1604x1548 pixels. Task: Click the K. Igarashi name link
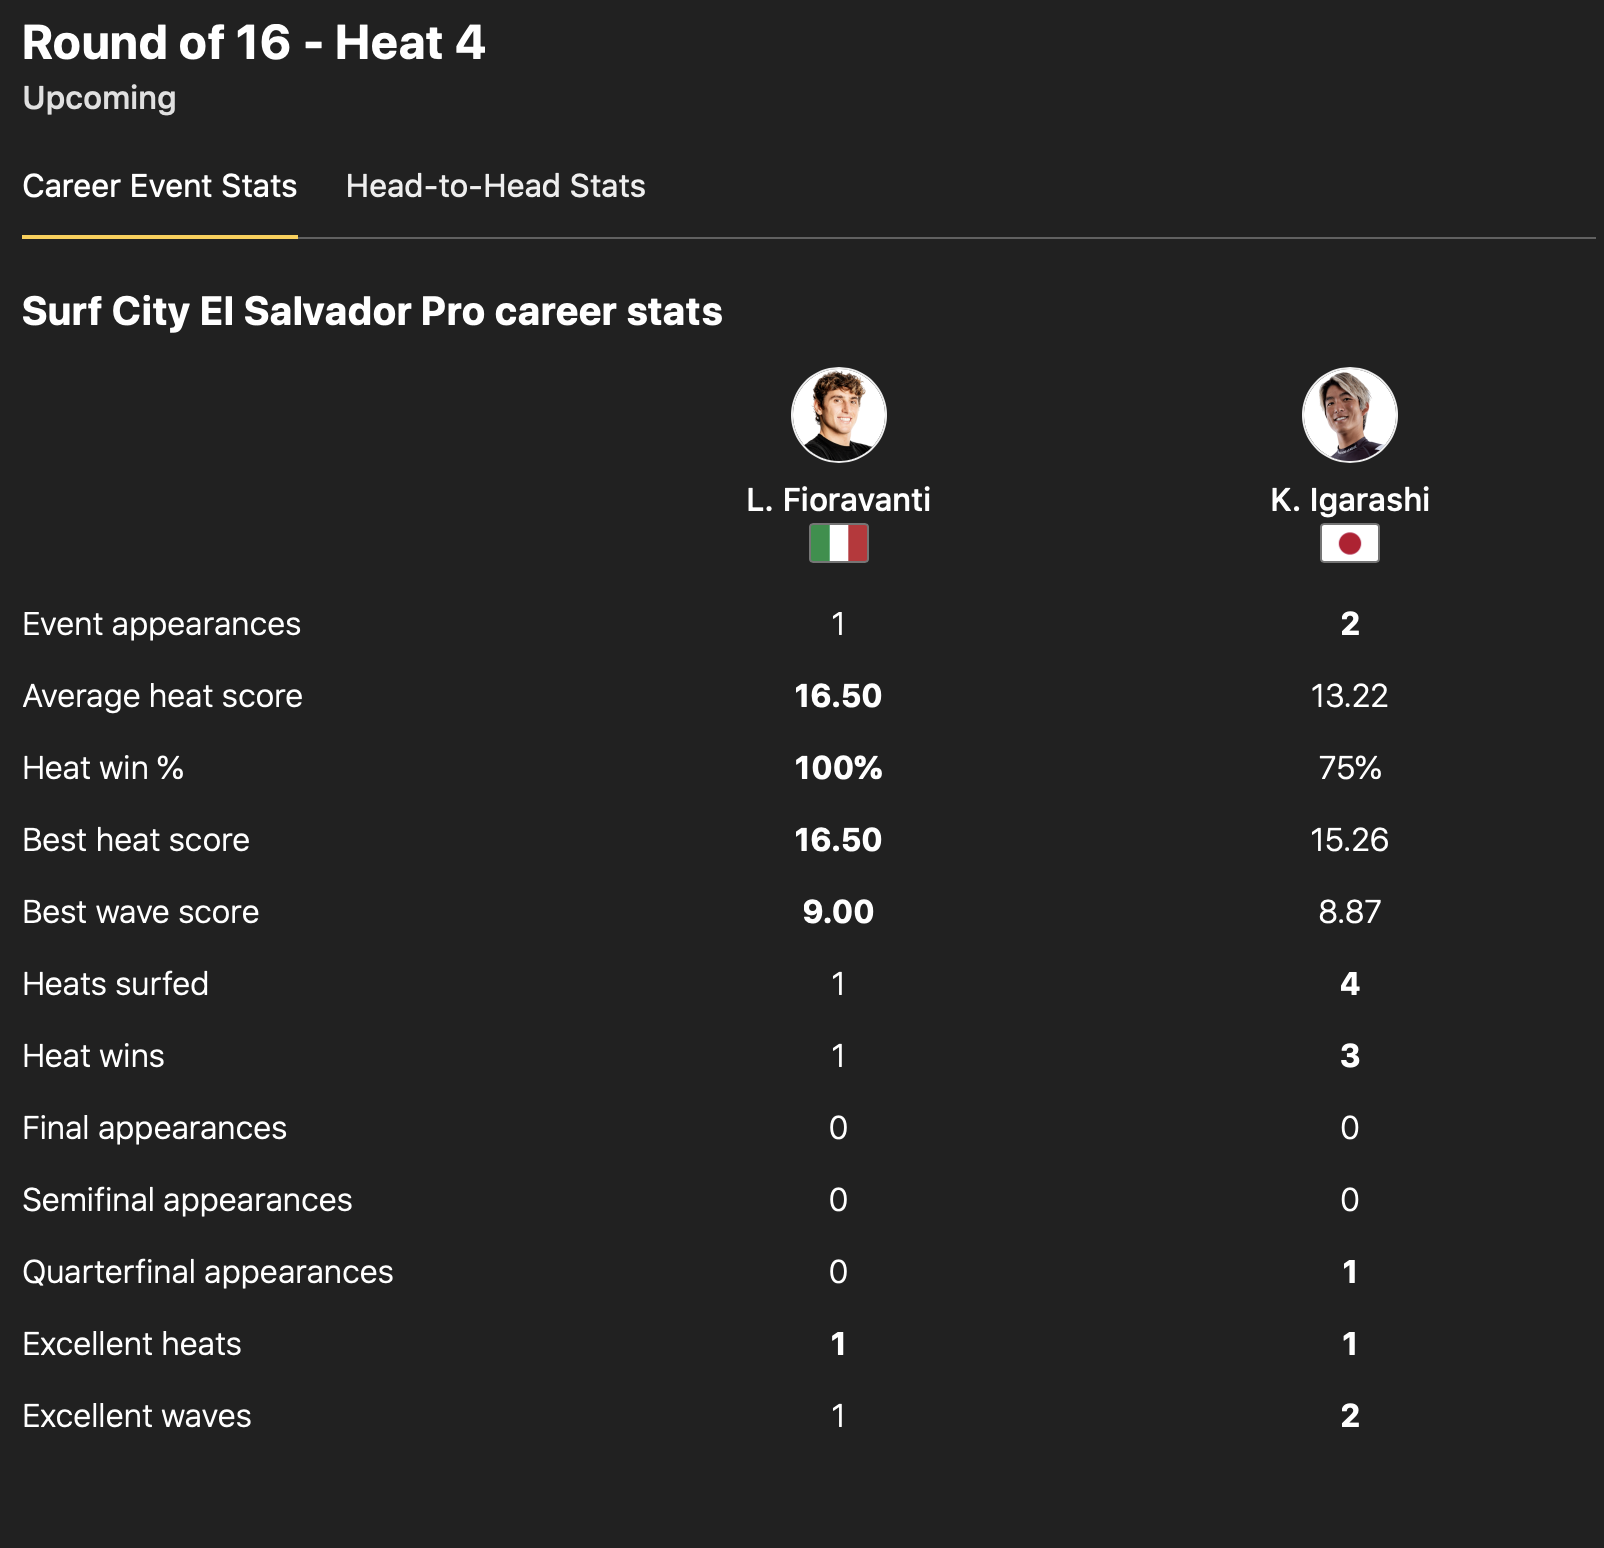[1349, 499]
